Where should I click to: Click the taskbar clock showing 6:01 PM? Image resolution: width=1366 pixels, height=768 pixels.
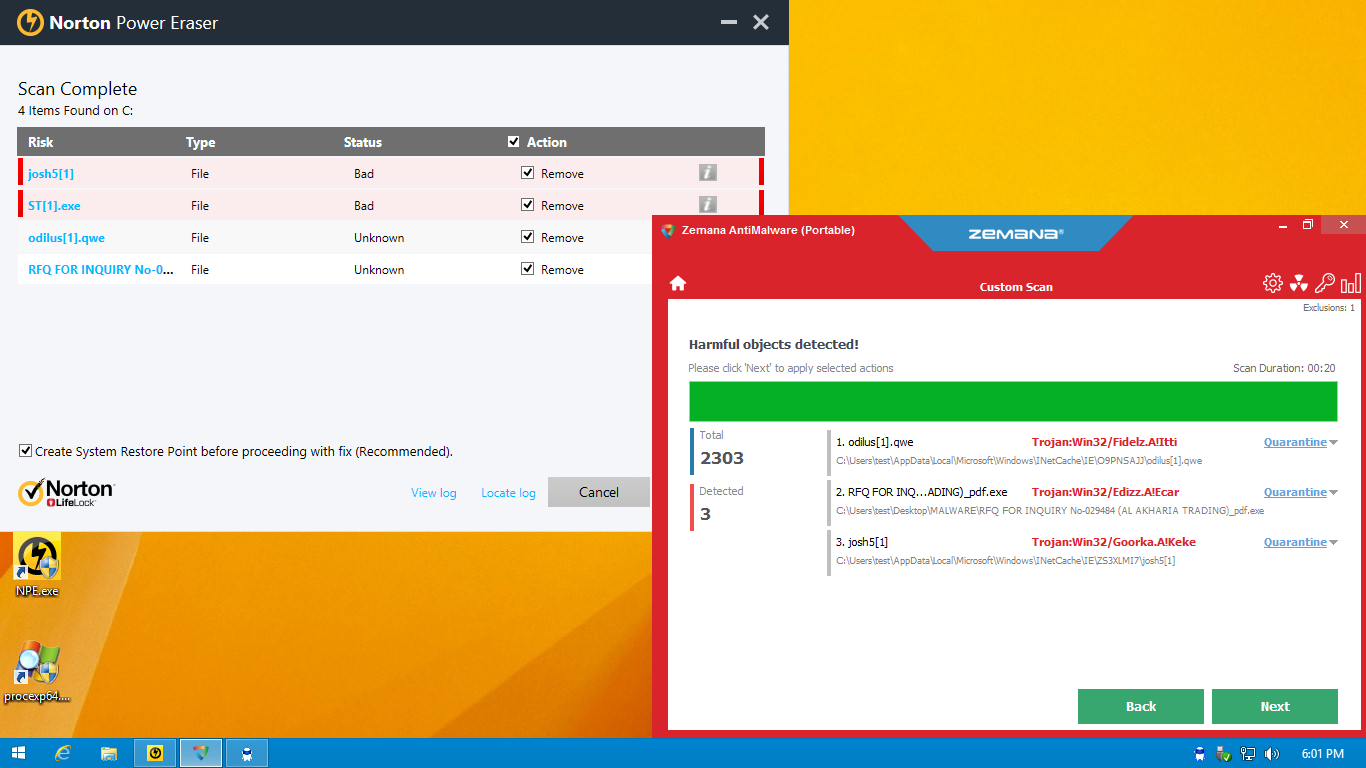(1322, 754)
